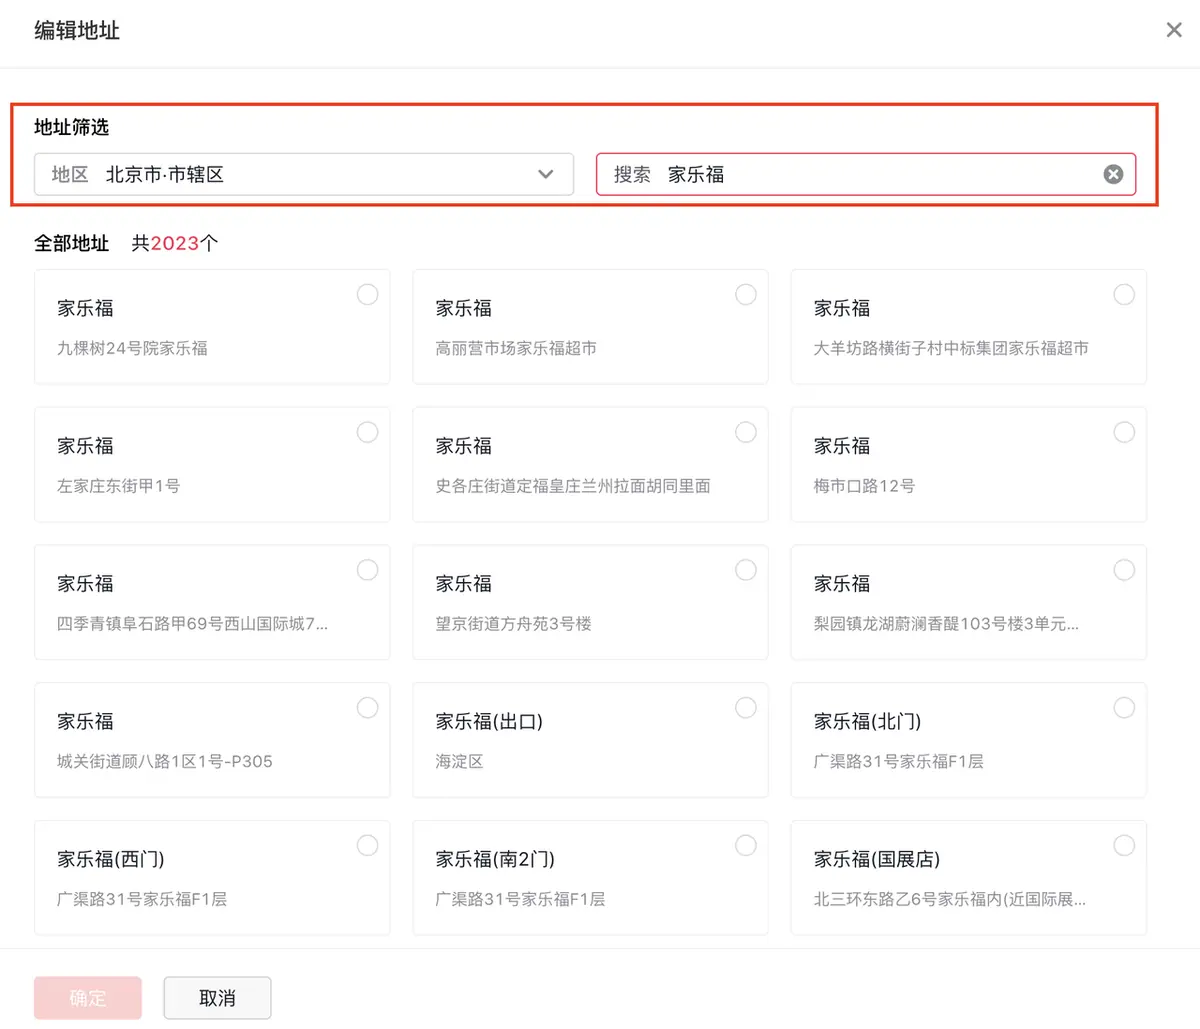Clear the 家乐福 search text with the clear icon
Image resolution: width=1200 pixels, height=1029 pixels.
[1113, 174]
